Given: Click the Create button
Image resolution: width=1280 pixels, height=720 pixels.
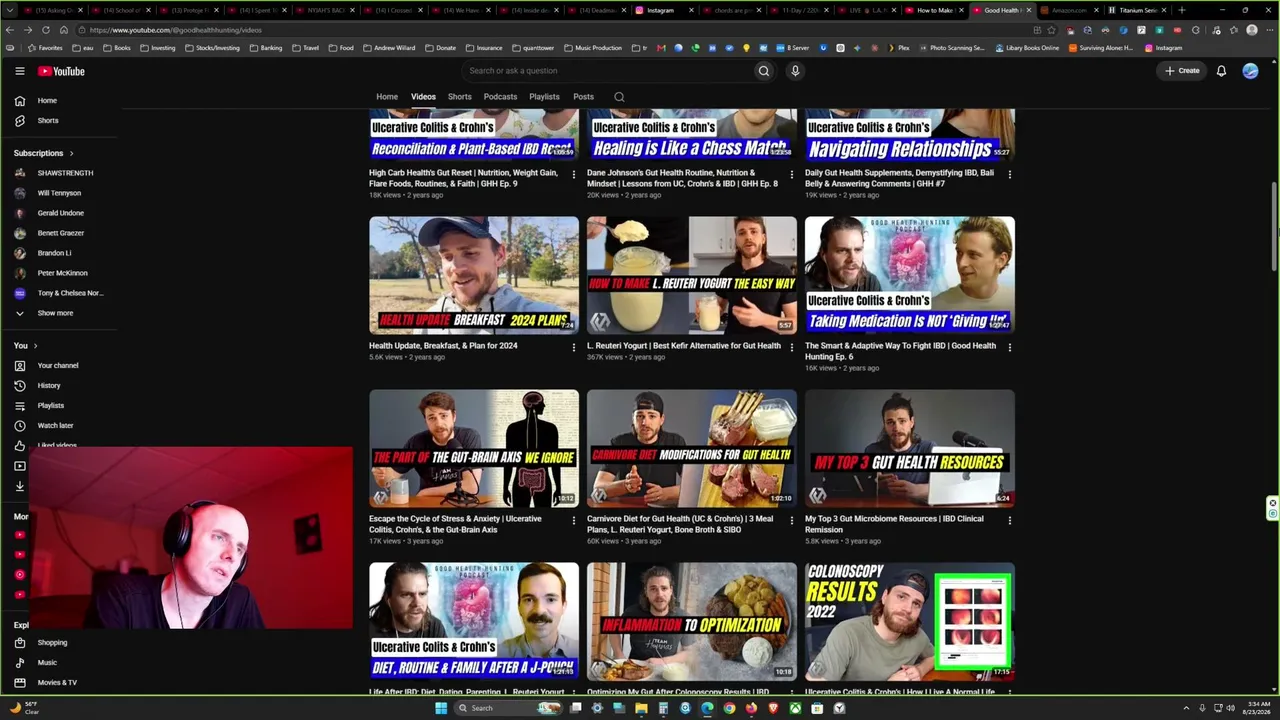Looking at the screenshot, I should 1182,71.
